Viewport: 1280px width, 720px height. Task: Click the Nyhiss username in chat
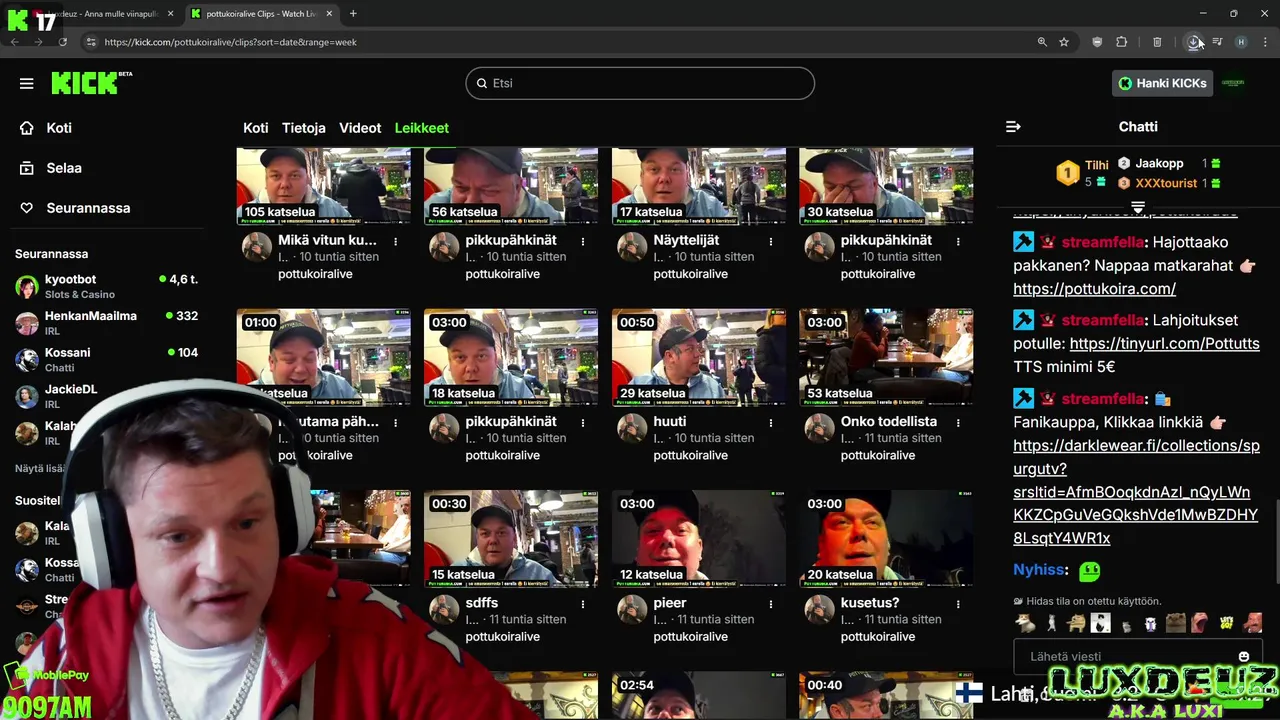(x=1038, y=570)
